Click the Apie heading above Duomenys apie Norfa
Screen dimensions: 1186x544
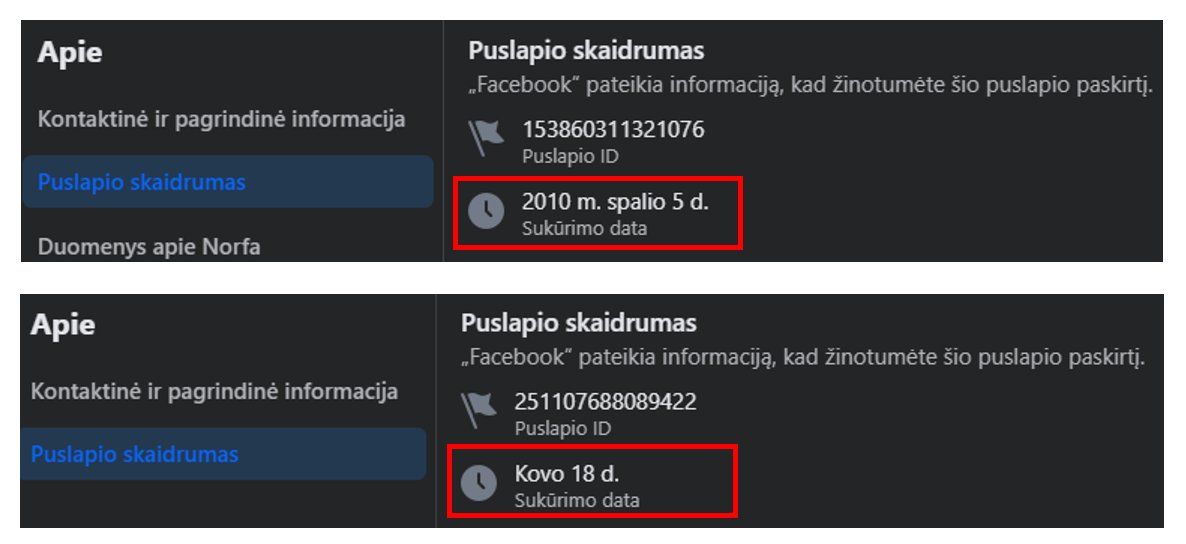(70, 53)
